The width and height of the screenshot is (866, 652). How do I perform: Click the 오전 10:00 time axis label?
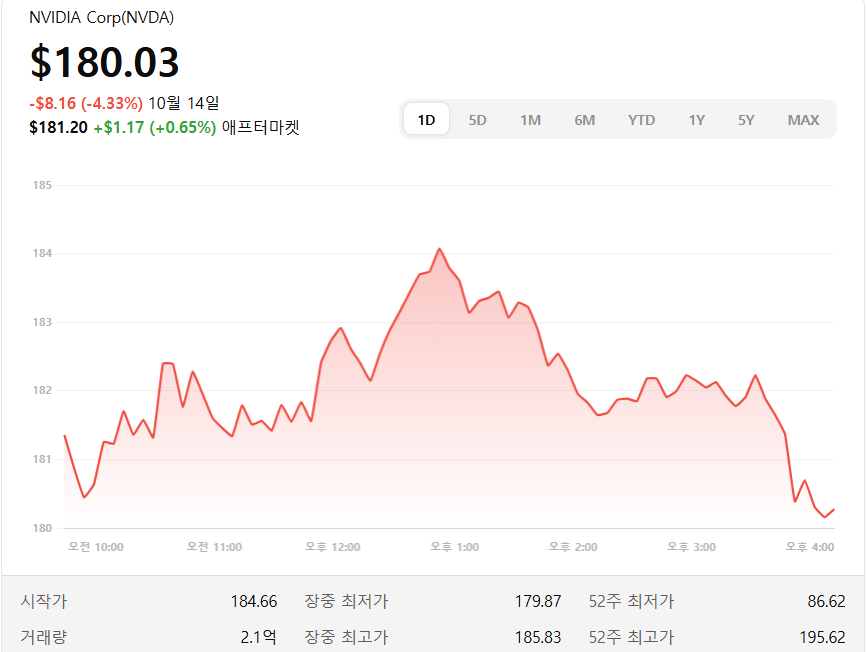96,547
